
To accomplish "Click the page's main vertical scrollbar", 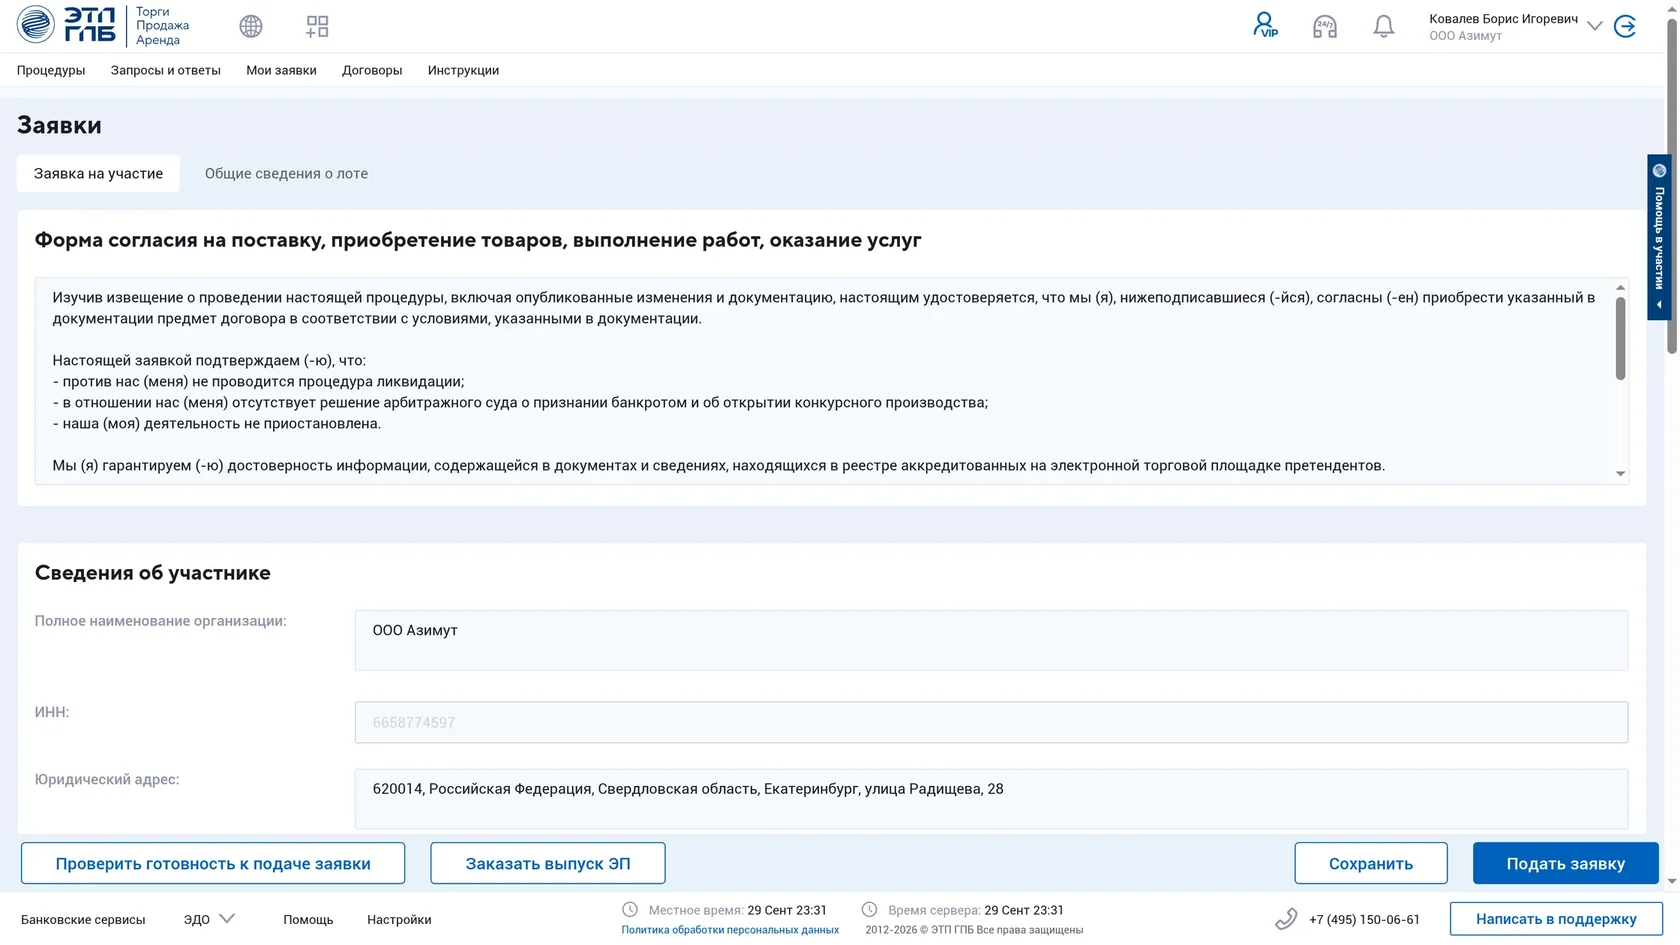I will tap(1672, 185).
